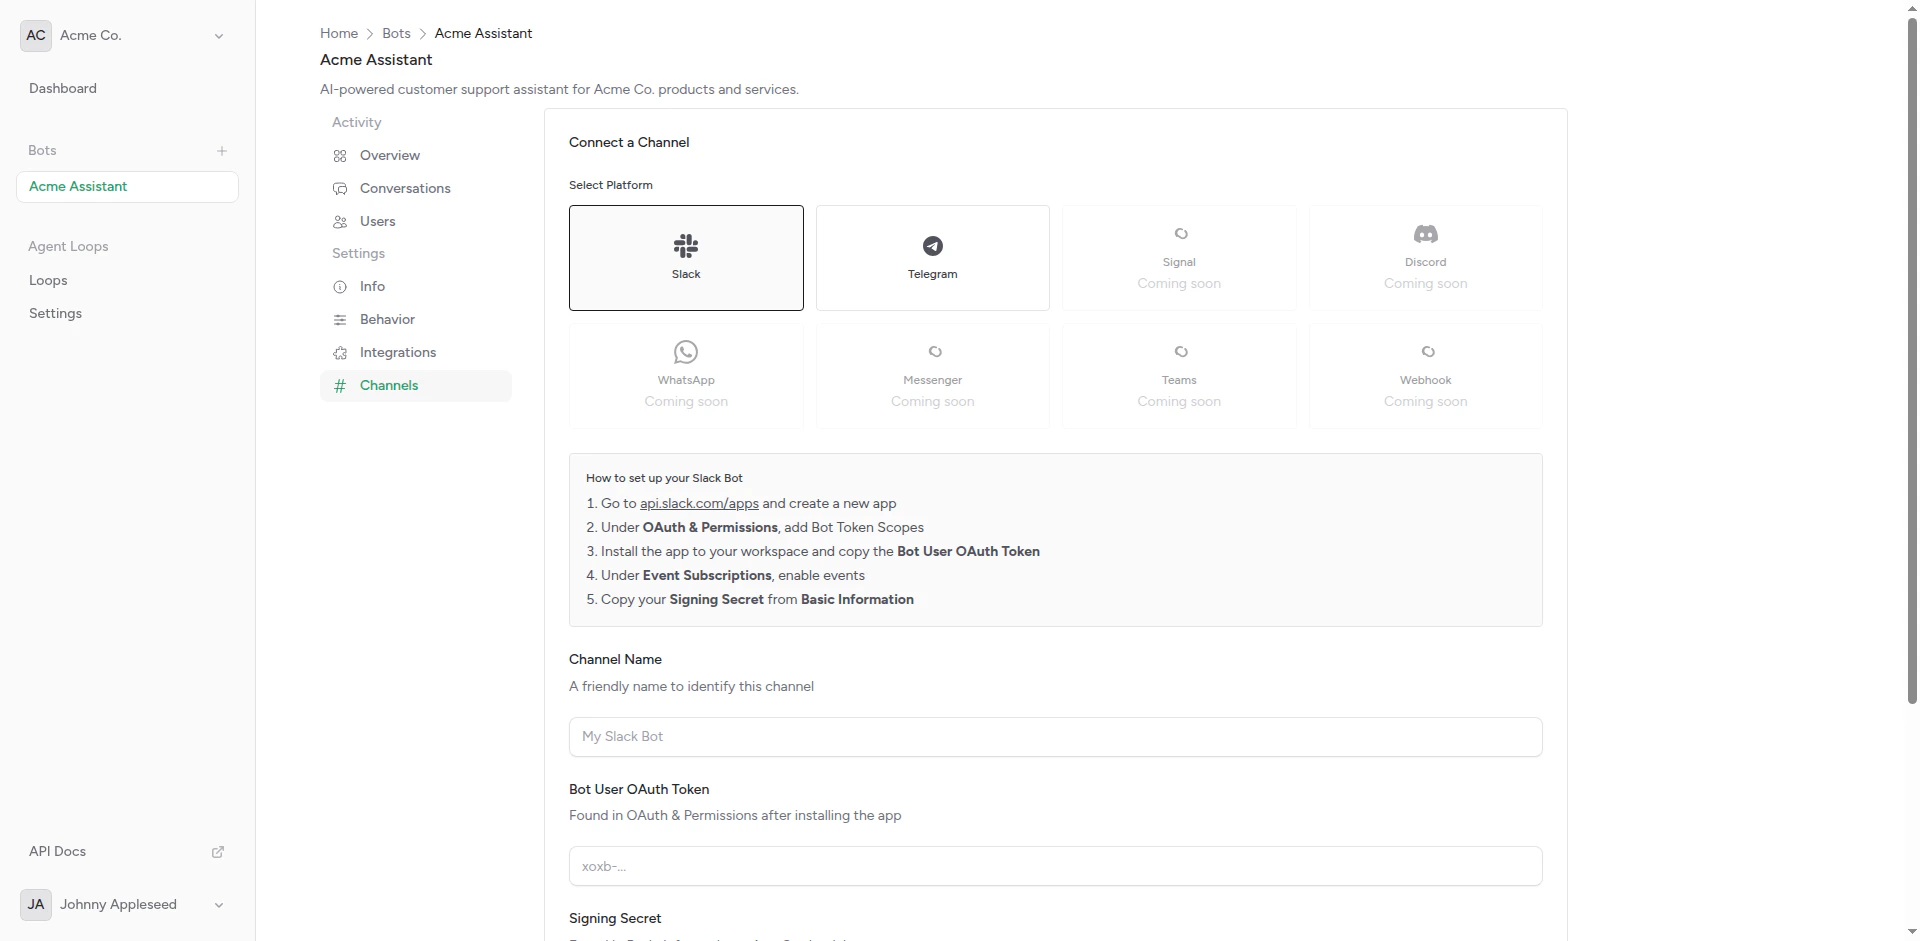This screenshot has width=1920, height=941.
Task: Open the api.slack.com/apps link
Action: 698,503
